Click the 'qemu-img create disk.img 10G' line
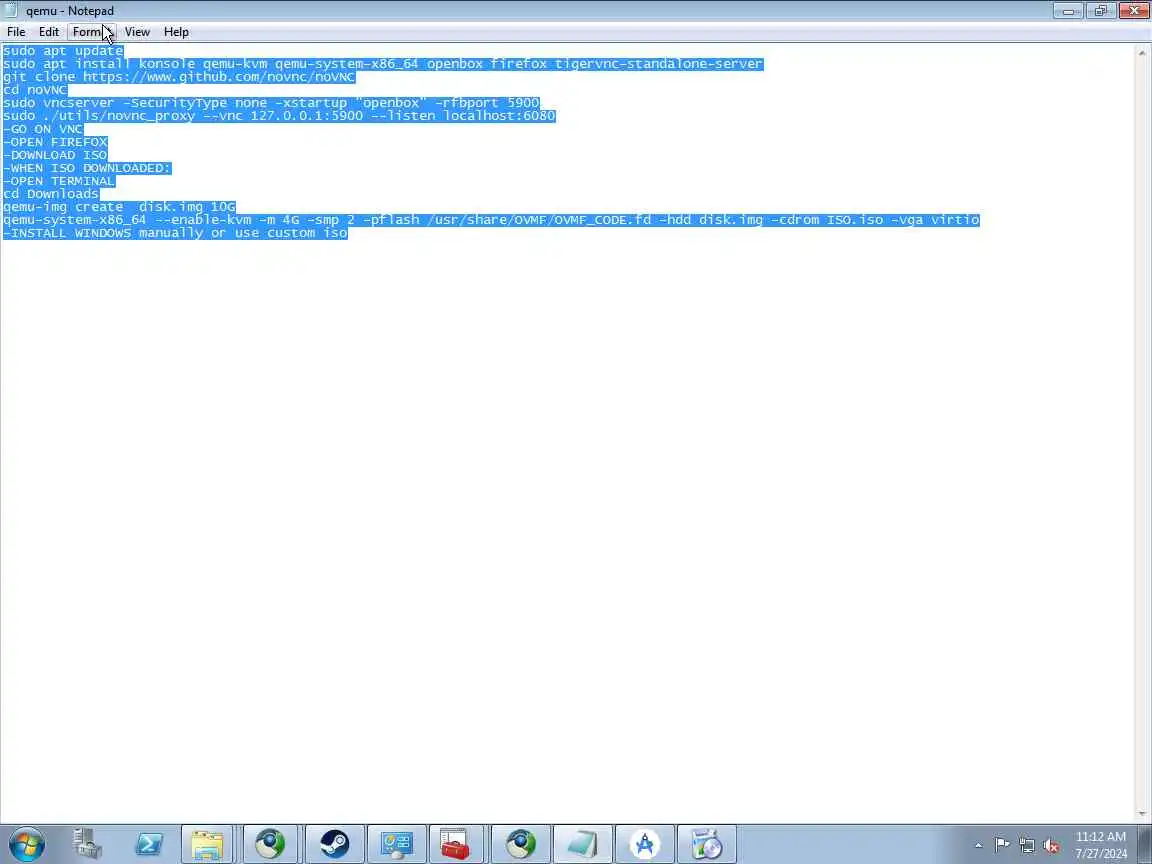The image size is (1152, 864). pos(119,207)
